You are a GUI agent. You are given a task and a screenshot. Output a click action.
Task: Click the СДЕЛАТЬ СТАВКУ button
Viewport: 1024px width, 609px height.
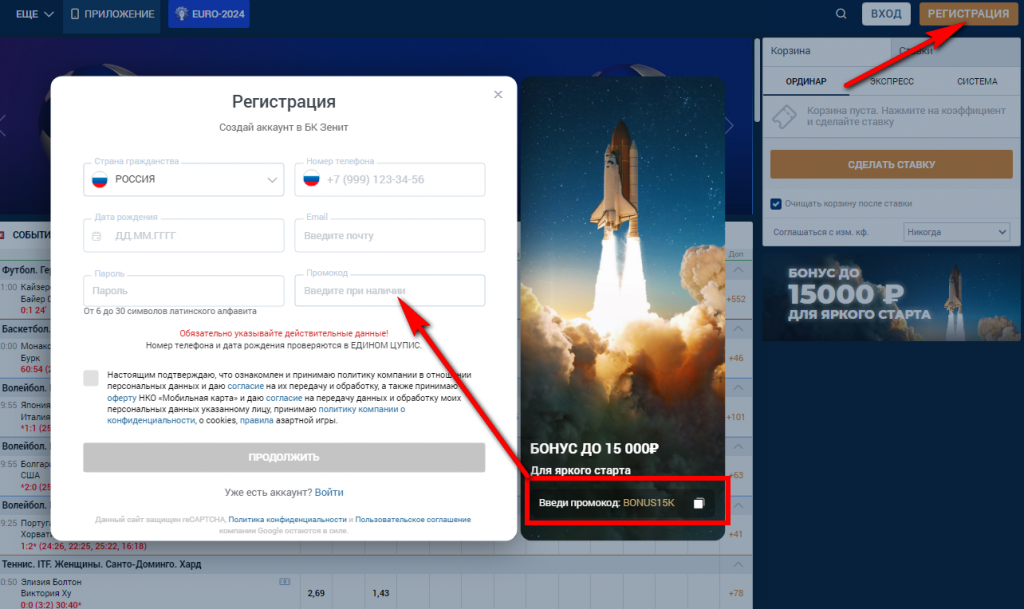pyautogui.click(x=891, y=164)
